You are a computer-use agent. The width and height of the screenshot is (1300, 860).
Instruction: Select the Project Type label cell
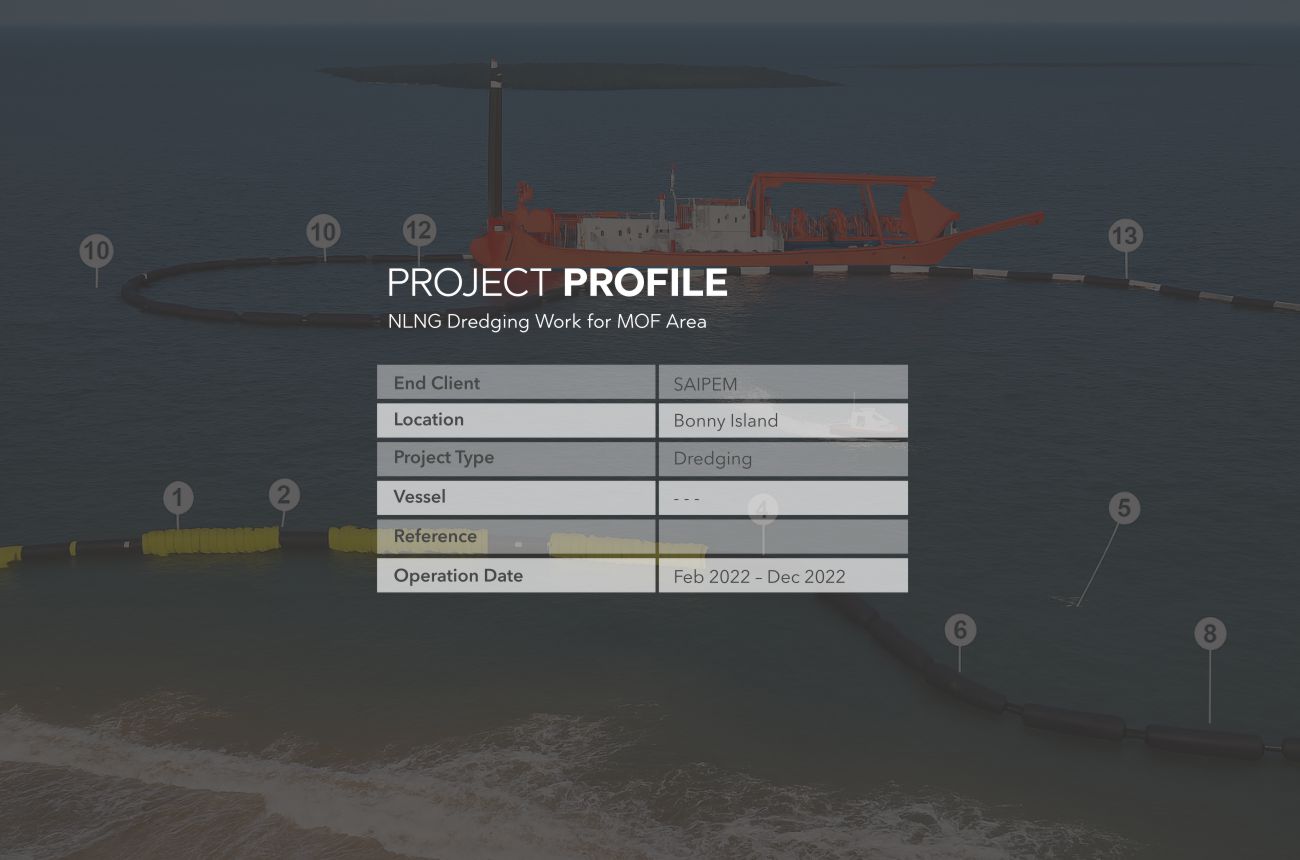tap(516, 458)
